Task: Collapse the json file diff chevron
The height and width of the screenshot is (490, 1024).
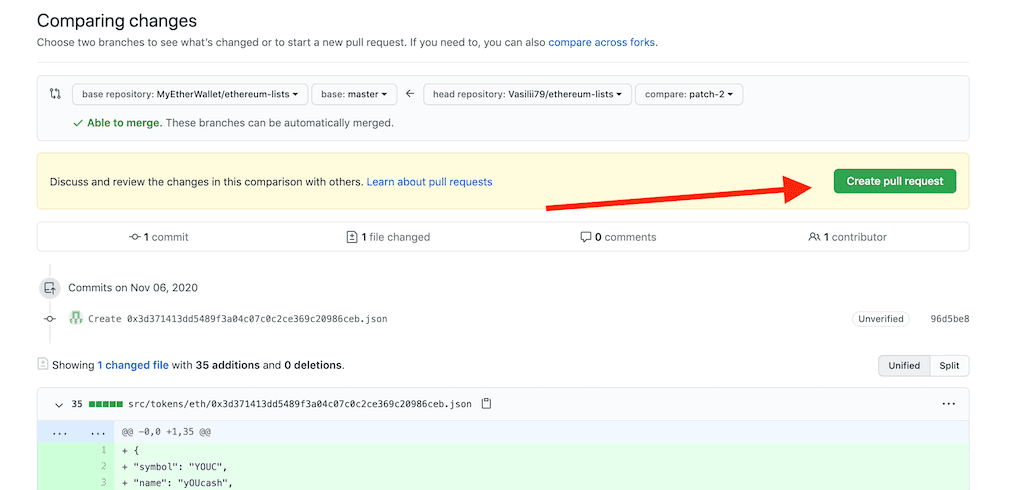Action: (x=59, y=404)
